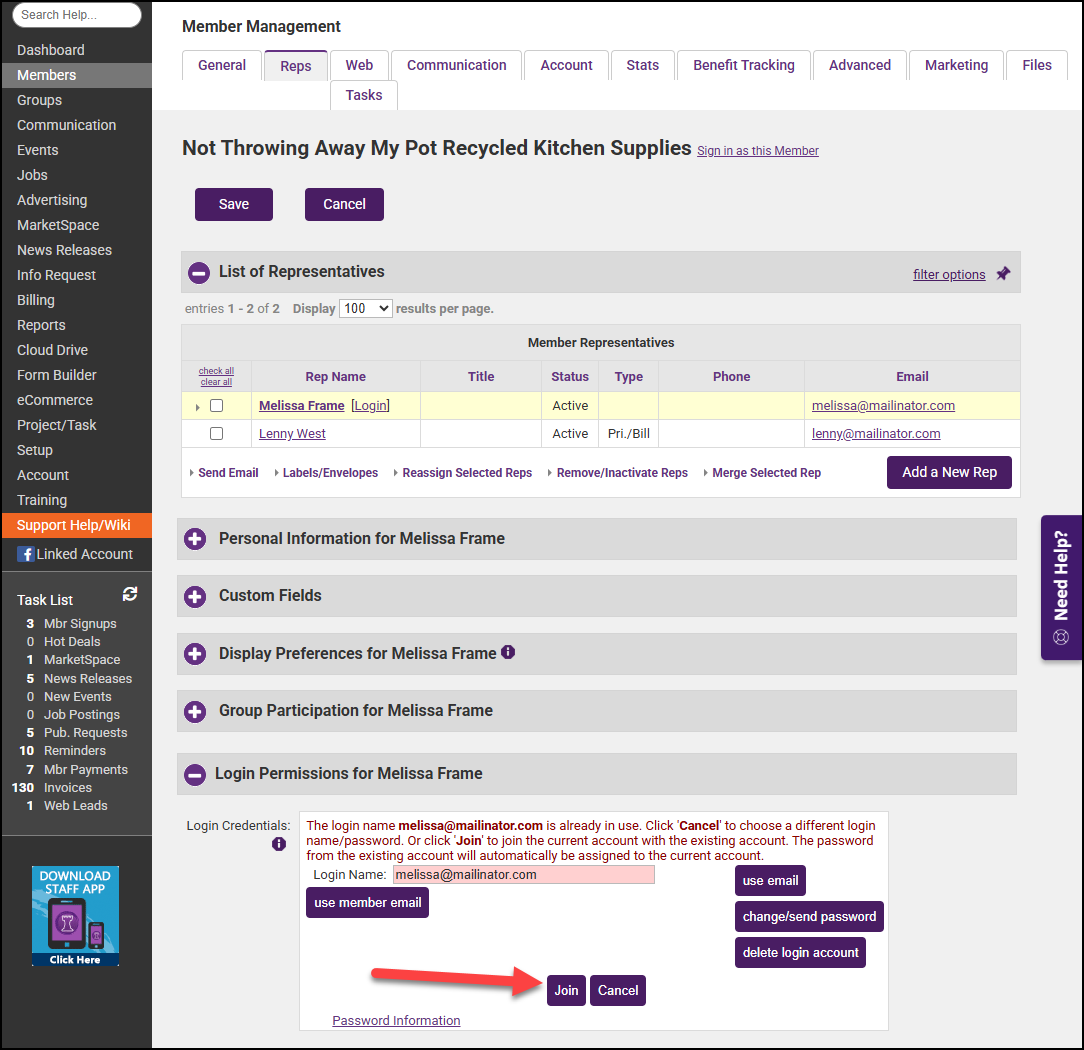Viewport: 1084px width, 1050px height.
Task: Open the Files tab
Action: (1036, 65)
